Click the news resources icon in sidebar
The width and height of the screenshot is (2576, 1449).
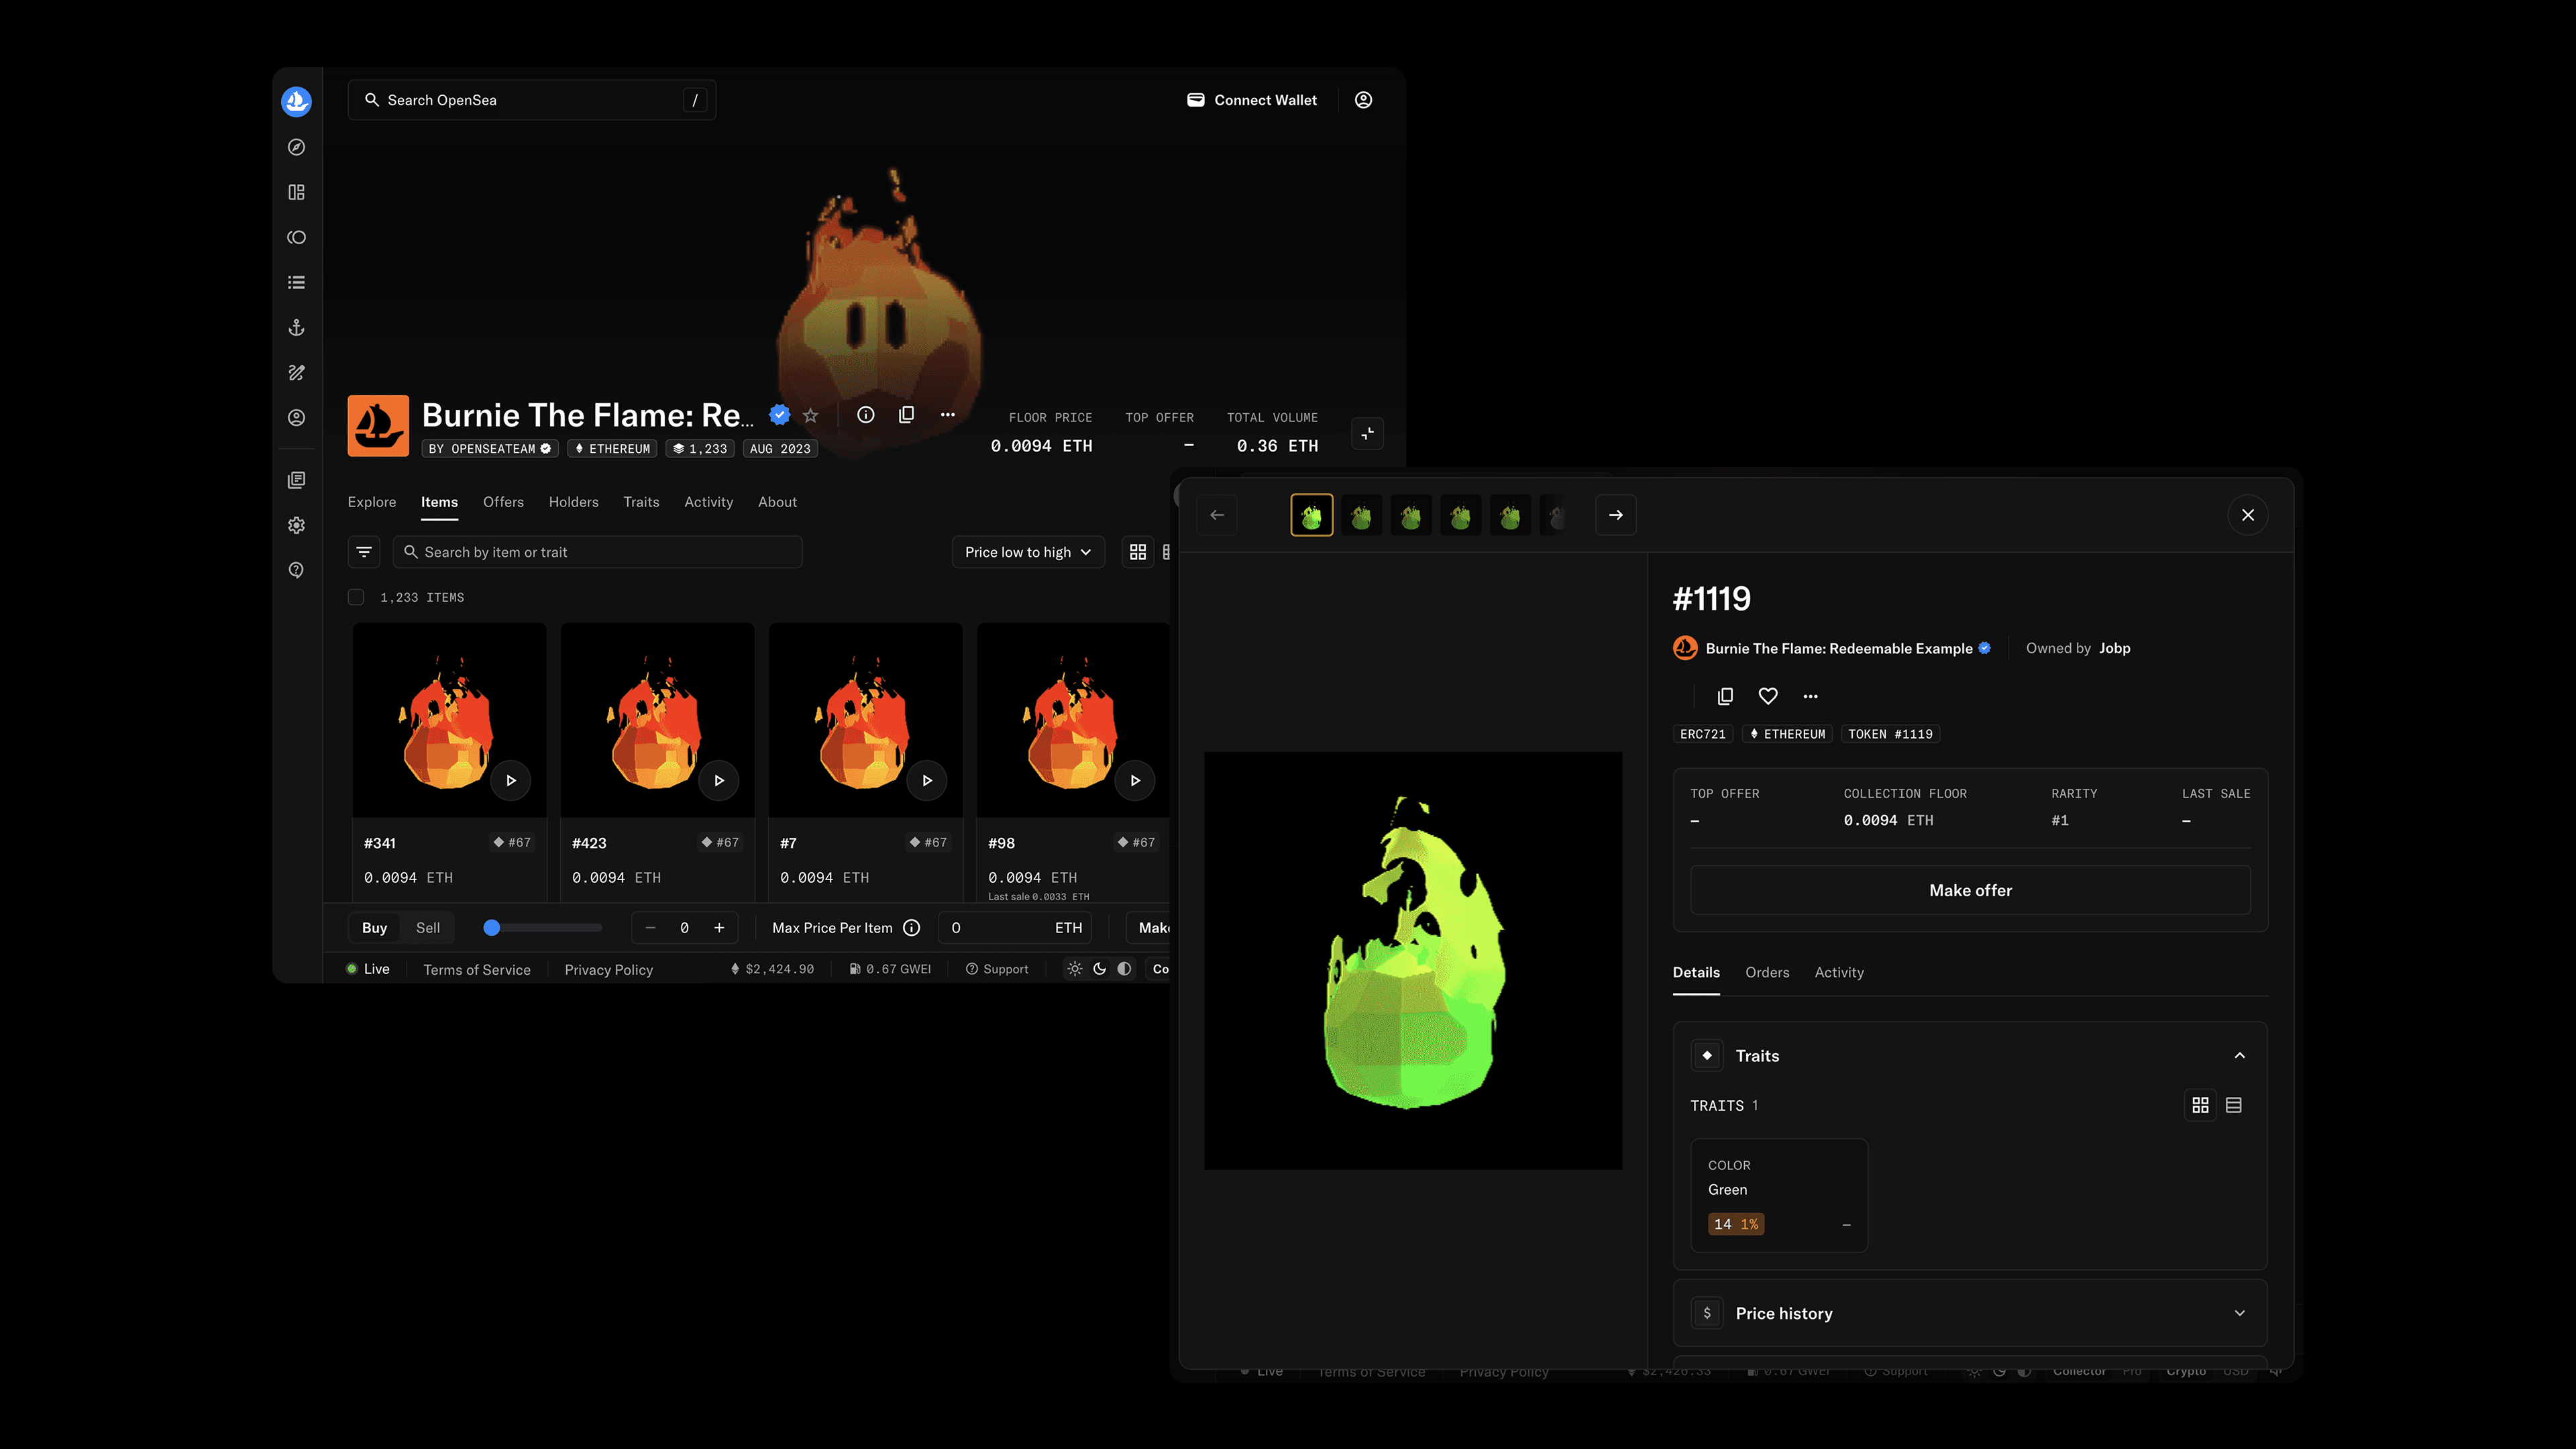point(296,480)
